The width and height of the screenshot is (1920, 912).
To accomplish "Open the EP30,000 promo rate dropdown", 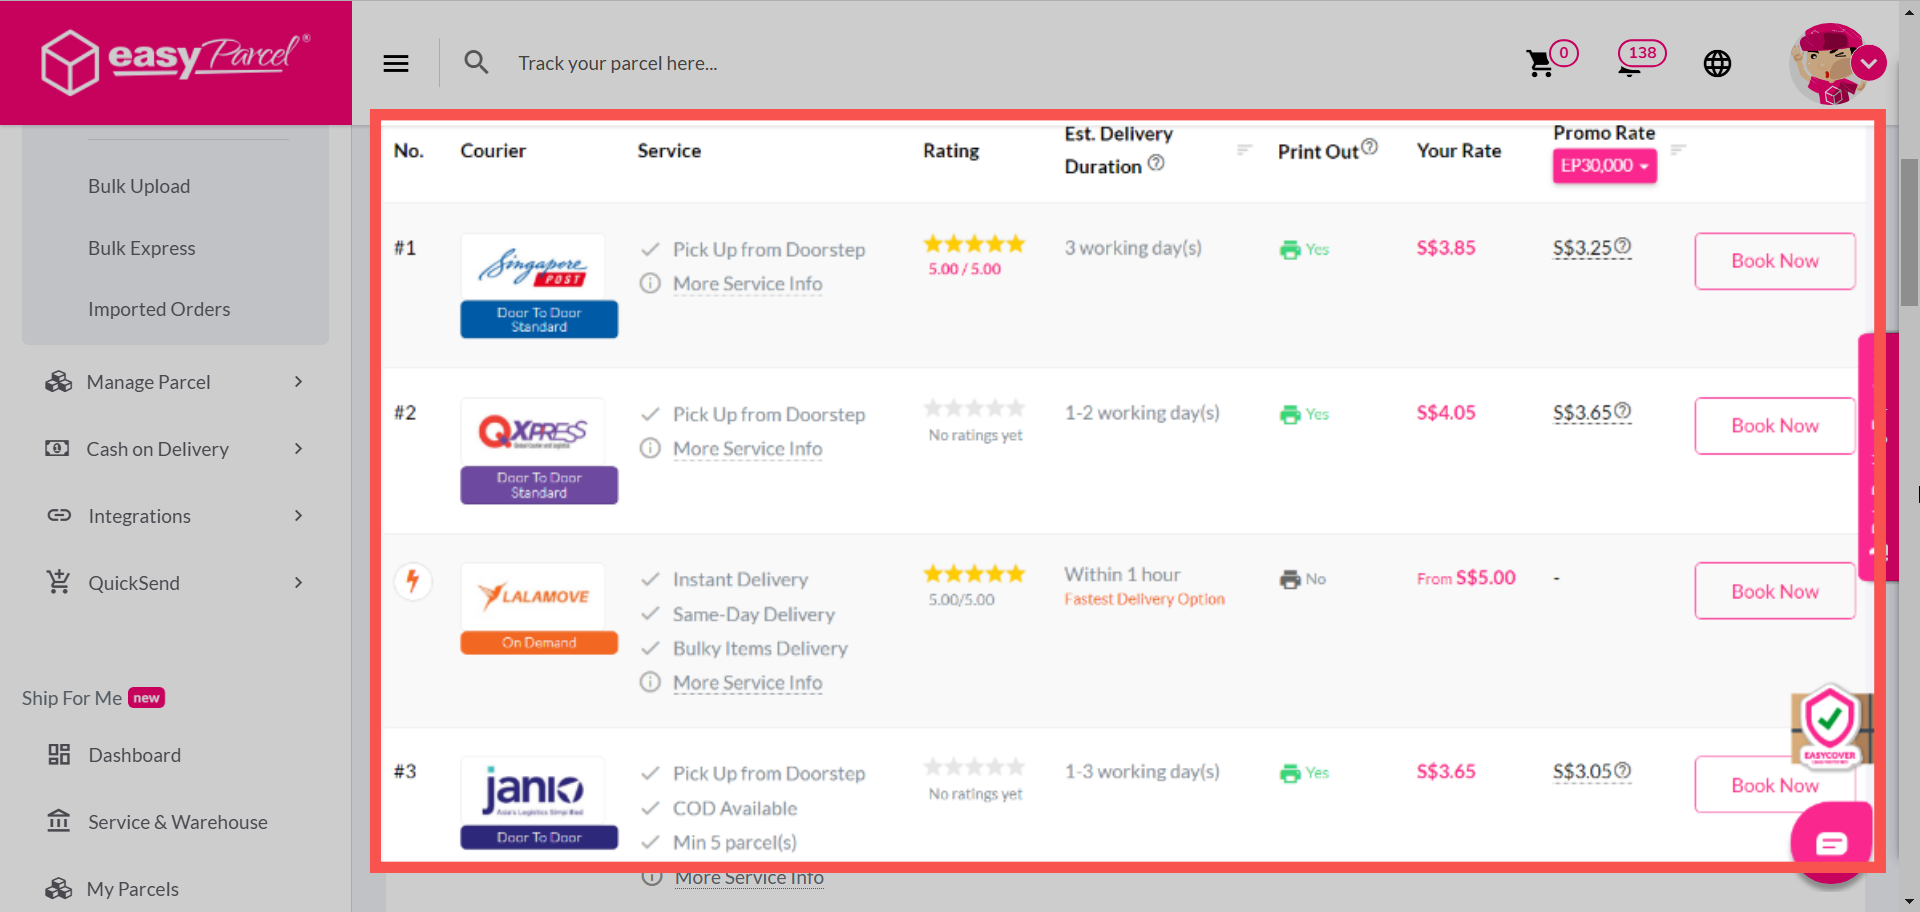I will click(1604, 166).
